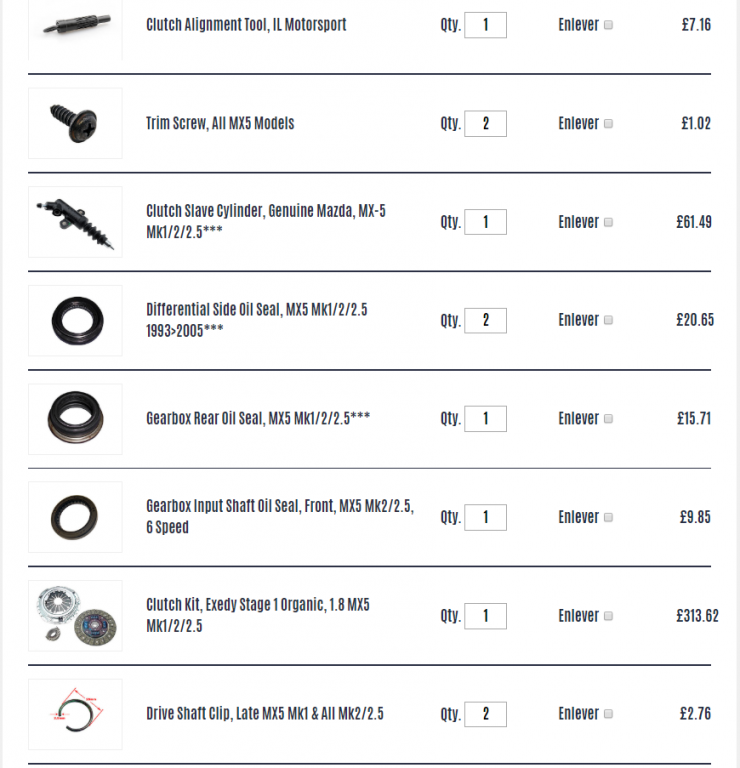The image size is (740, 768).
Task: Open the Gearbox Rear Oil Seal image
Action: (75, 419)
